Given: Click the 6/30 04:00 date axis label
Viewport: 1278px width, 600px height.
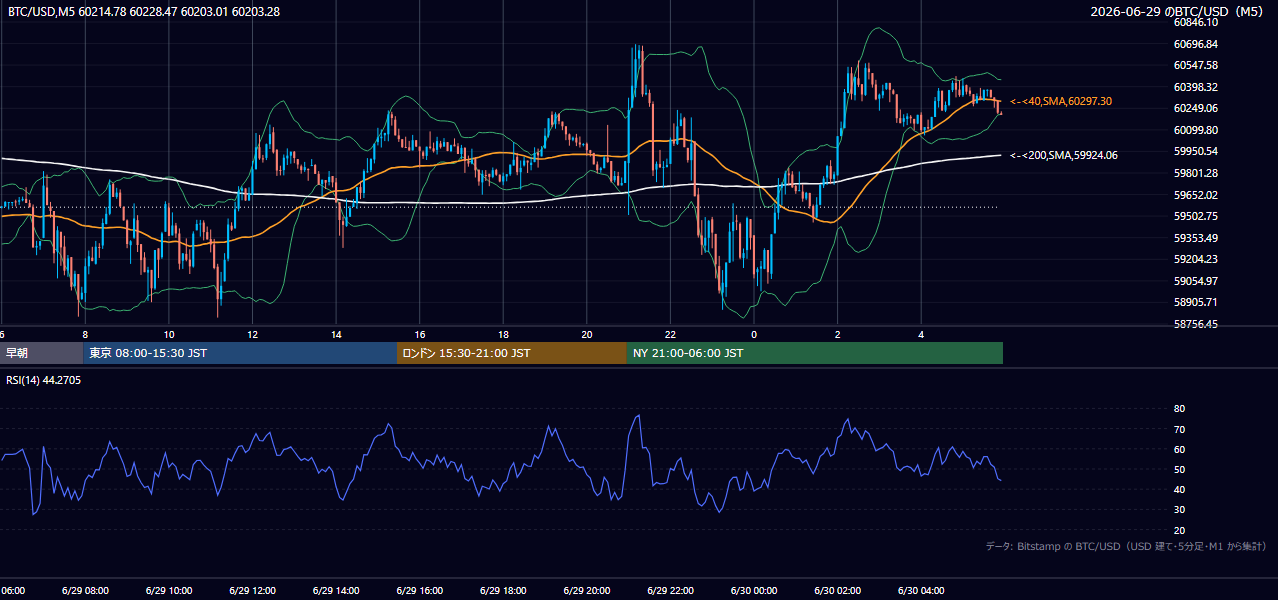Looking at the screenshot, I should coord(921,590).
